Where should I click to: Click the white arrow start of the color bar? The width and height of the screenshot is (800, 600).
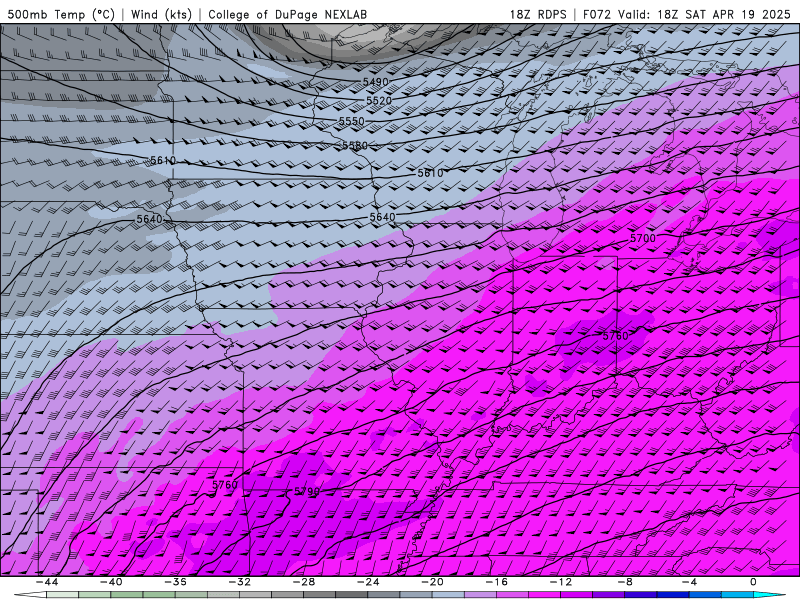[30, 595]
